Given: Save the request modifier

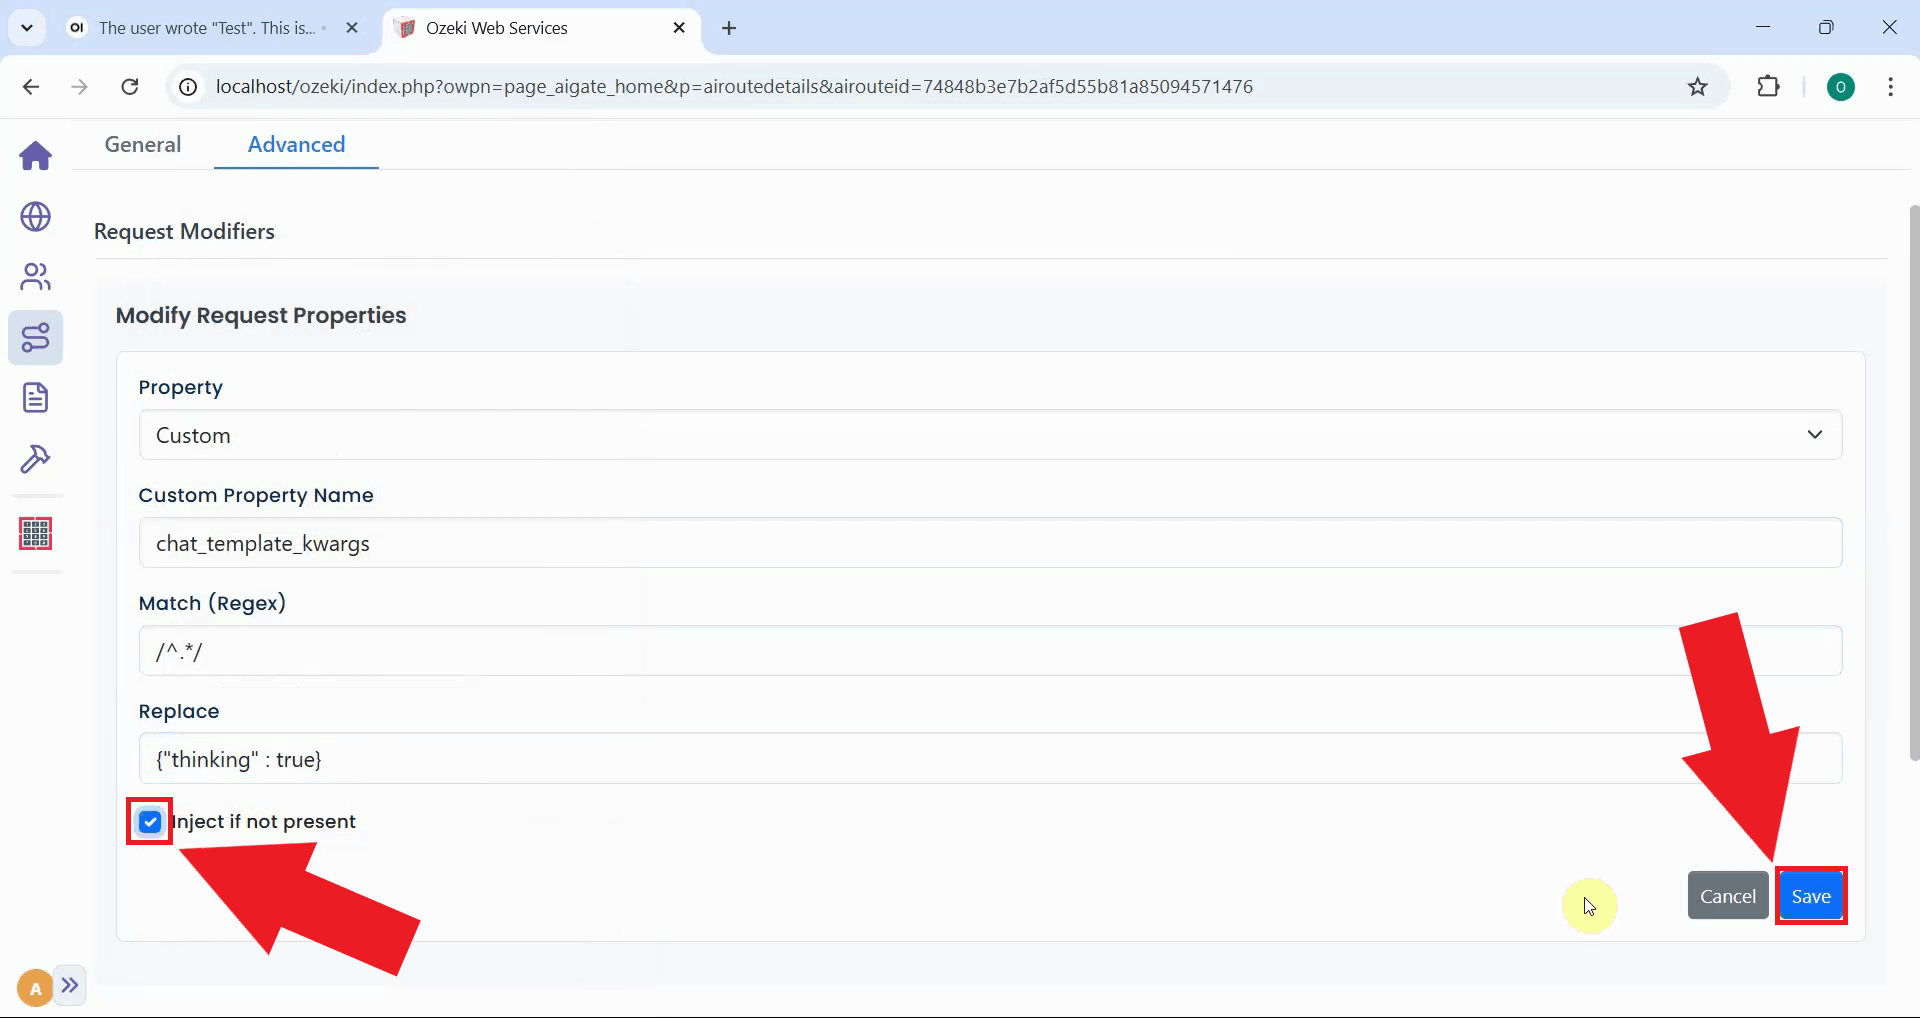Looking at the screenshot, I should [x=1811, y=895].
